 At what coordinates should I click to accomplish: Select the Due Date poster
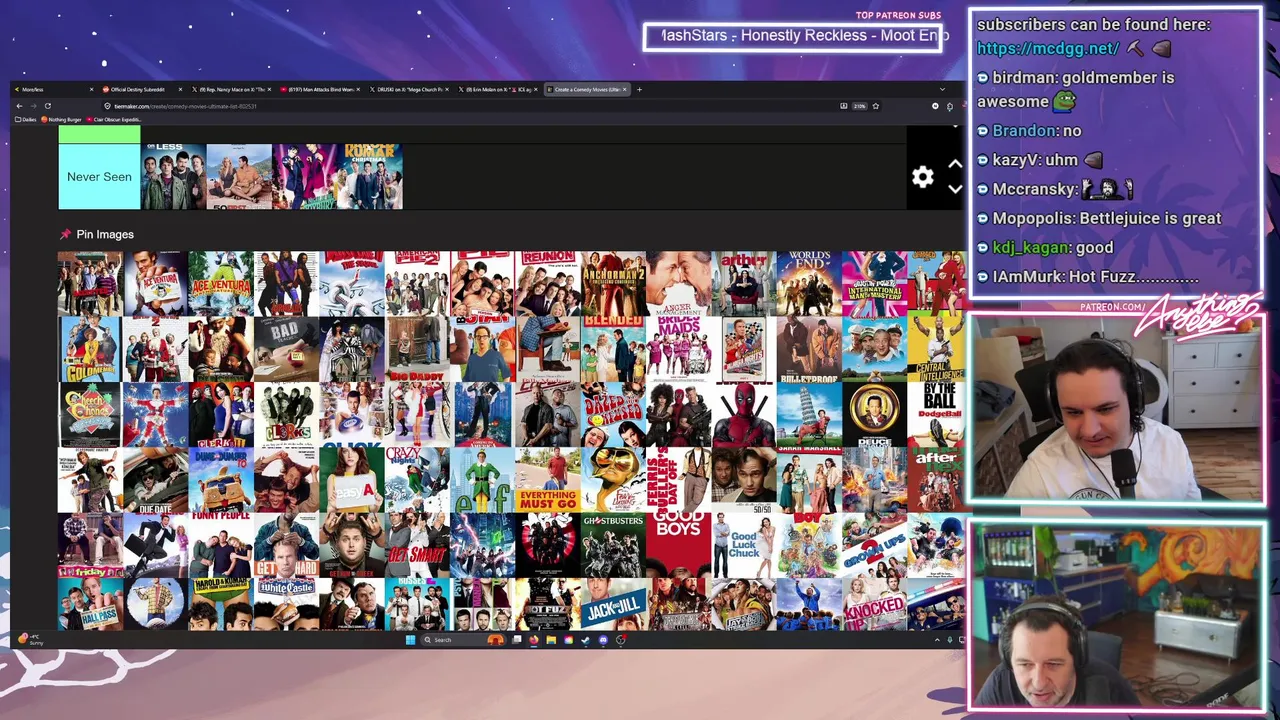pyautogui.click(x=156, y=479)
